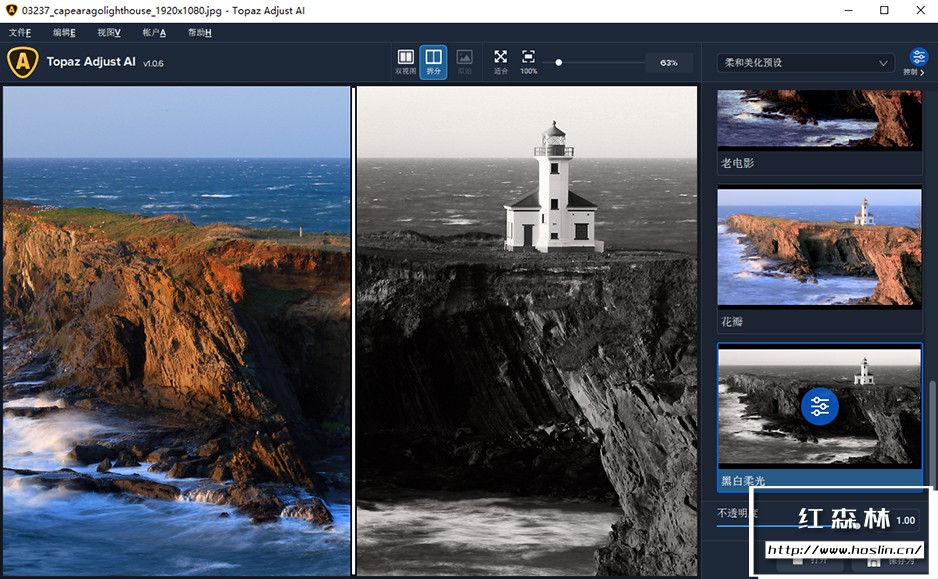Click adjust icon on 黑白柔光 preset thumbnail
The image size is (938, 579).
(820, 406)
